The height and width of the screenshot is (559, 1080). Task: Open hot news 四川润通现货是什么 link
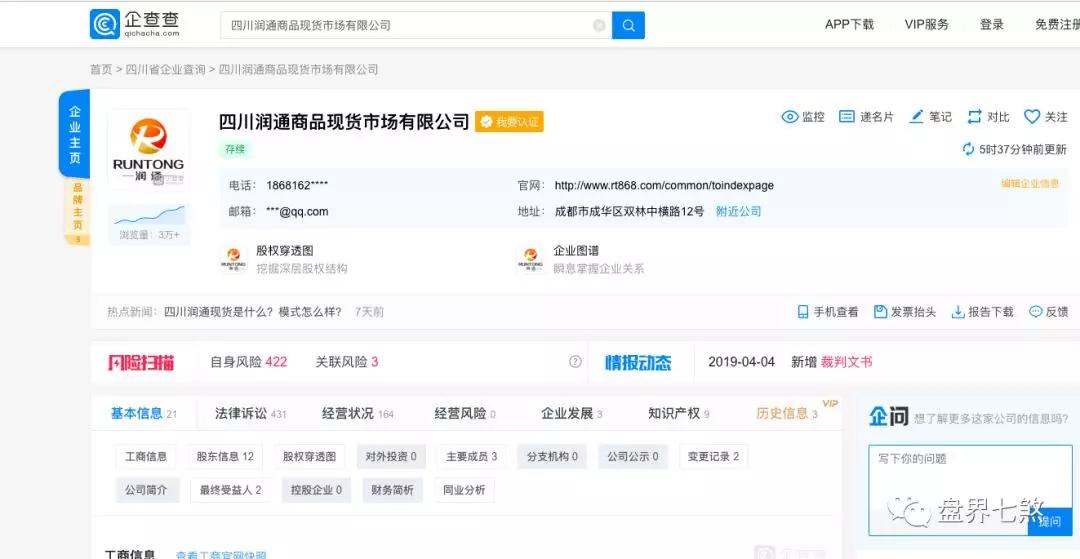click(253, 312)
